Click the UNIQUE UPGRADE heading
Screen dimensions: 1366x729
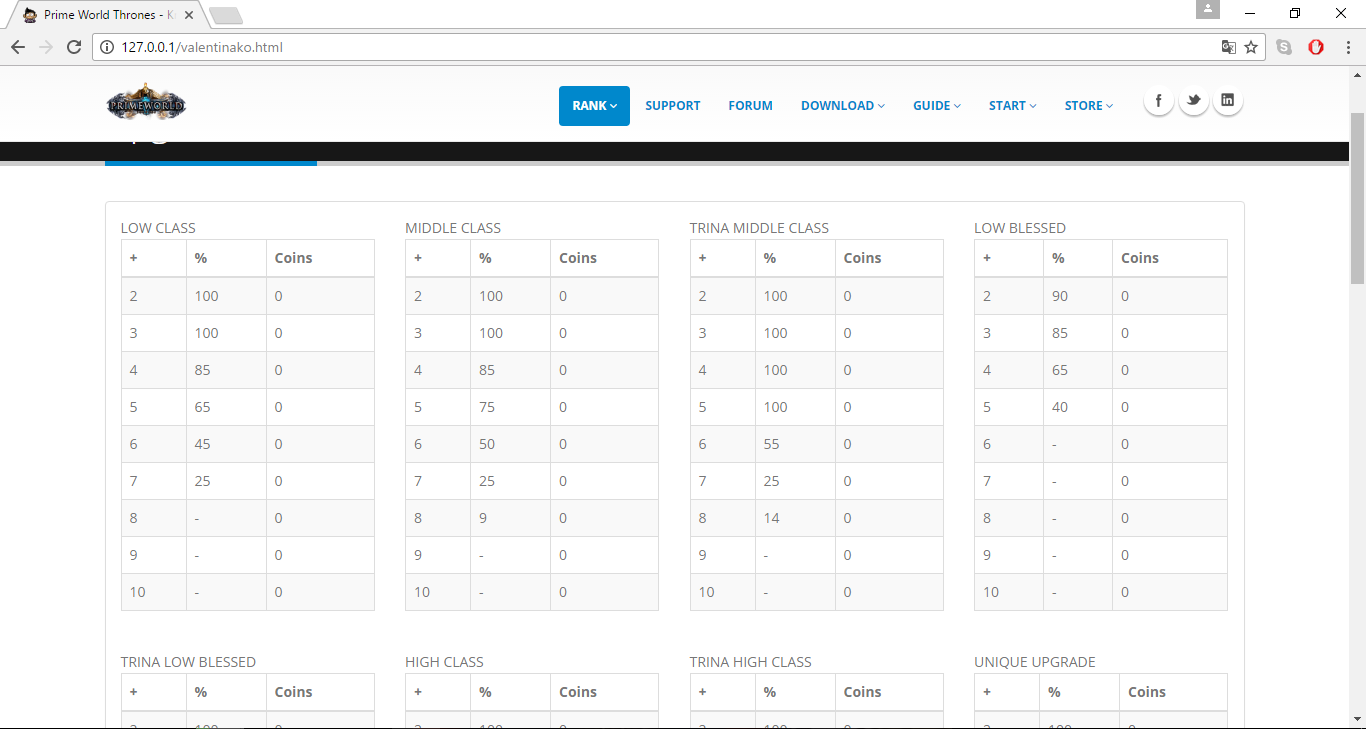coord(1035,662)
